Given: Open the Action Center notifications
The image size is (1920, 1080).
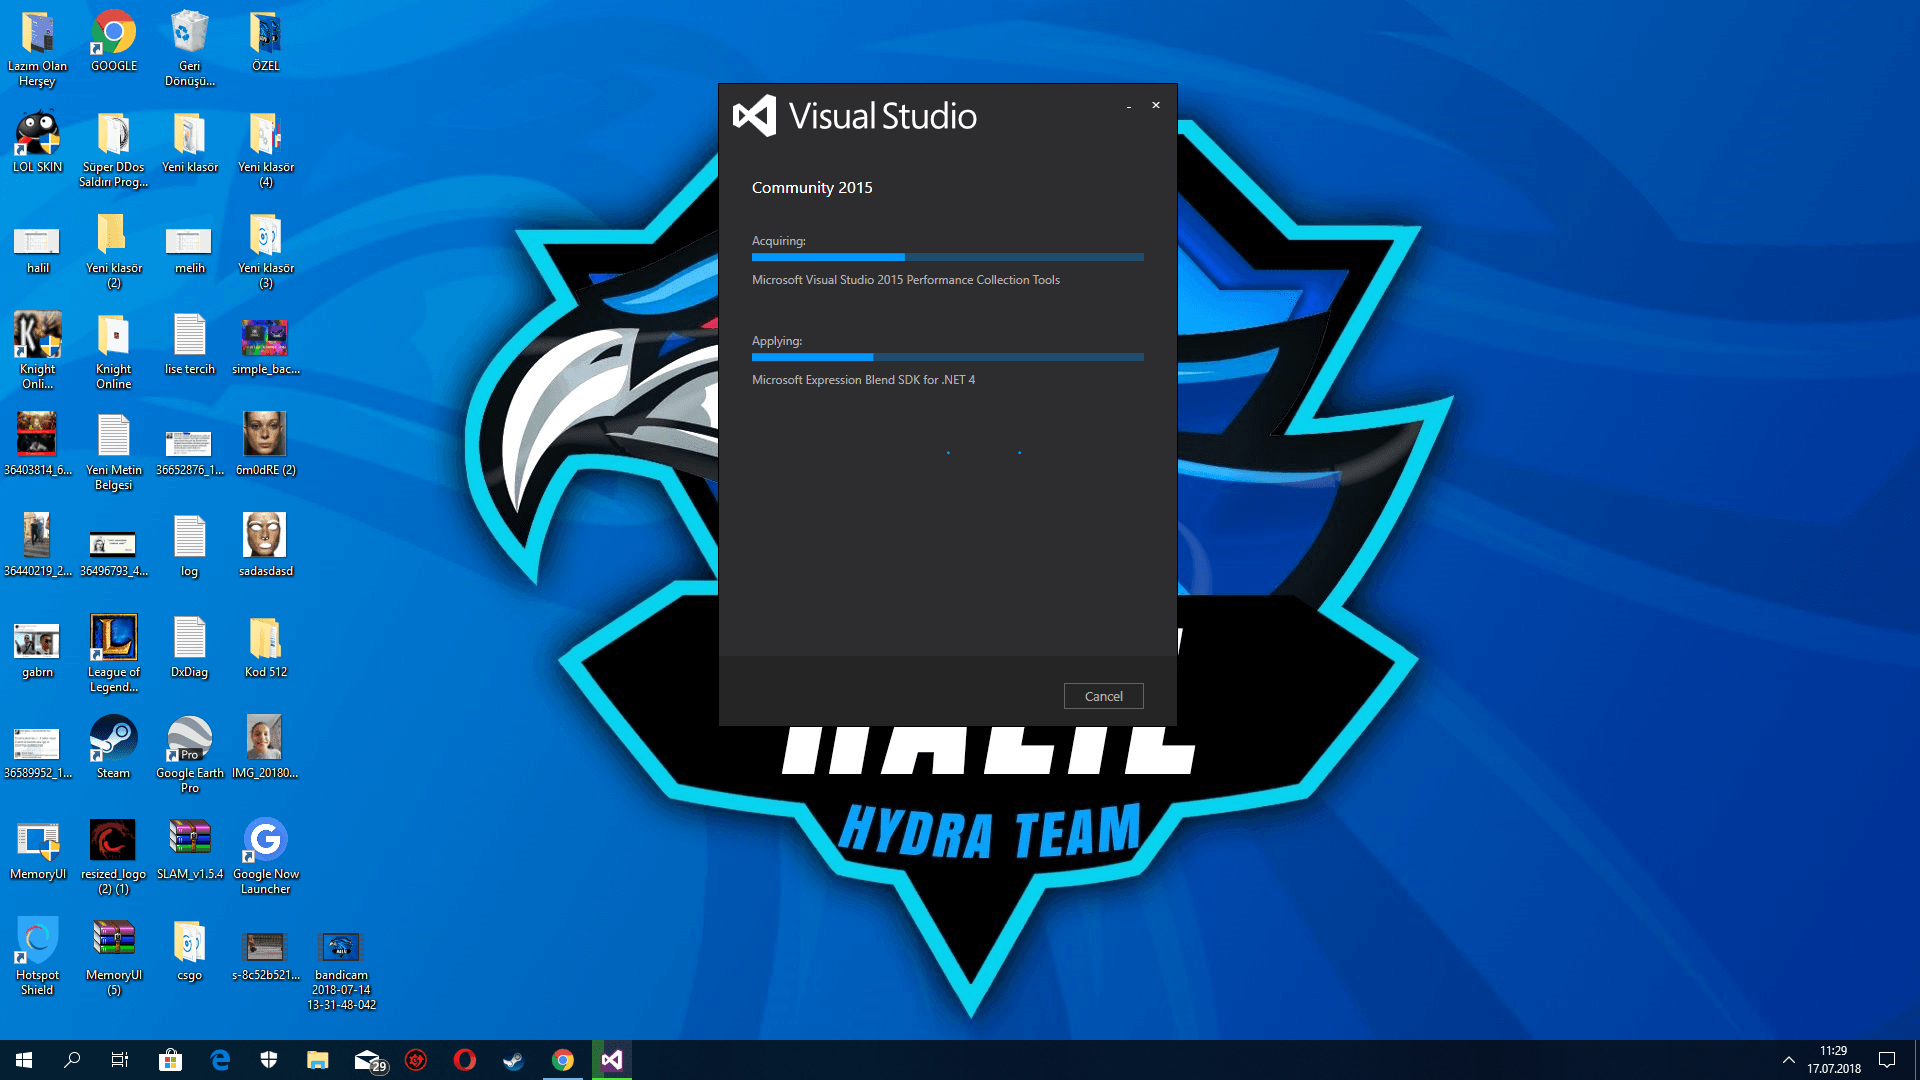Looking at the screenshot, I should (1887, 1060).
